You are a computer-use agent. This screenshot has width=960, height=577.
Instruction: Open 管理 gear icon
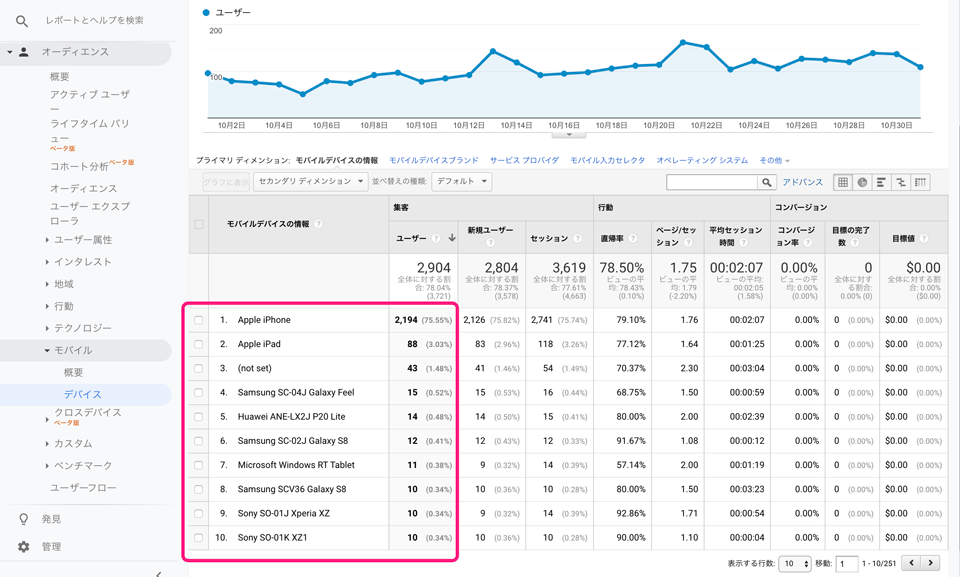[24, 546]
